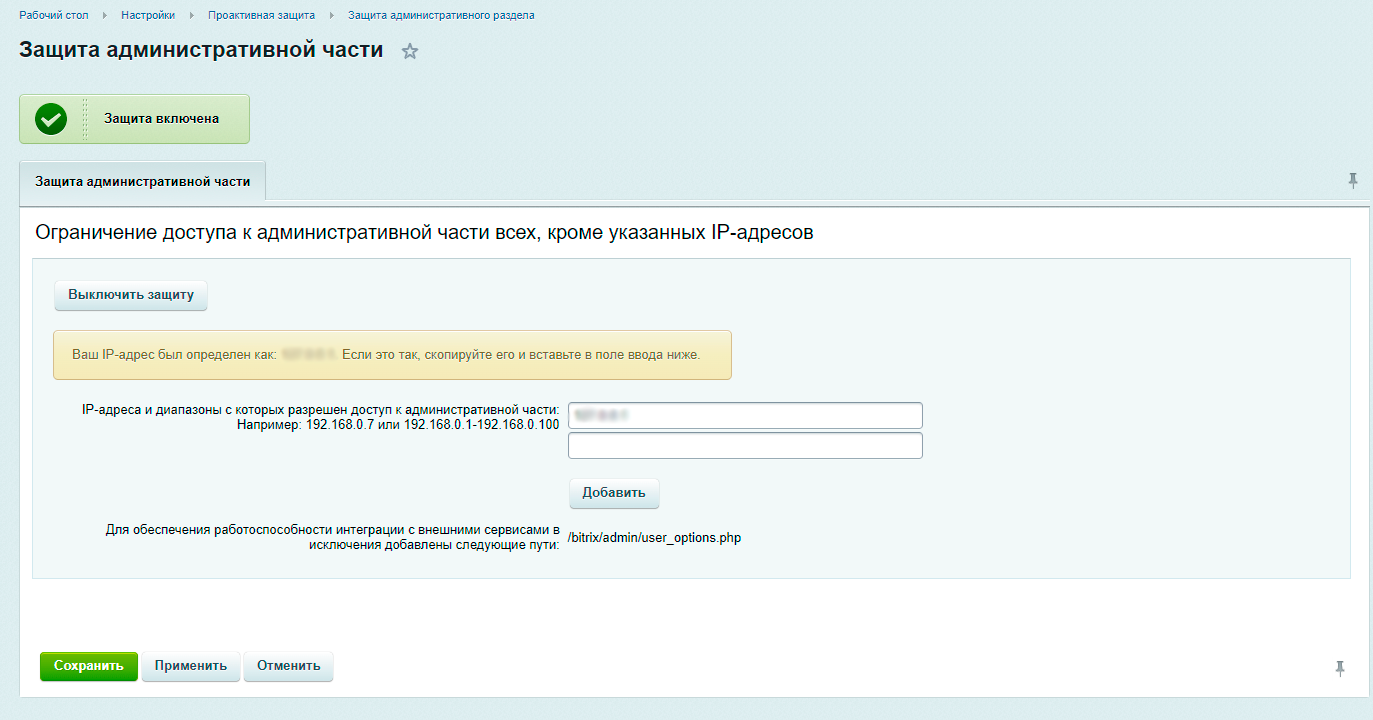Focus the empty second IP address field
The height and width of the screenshot is (720, 1373).
tap(745, 445)
